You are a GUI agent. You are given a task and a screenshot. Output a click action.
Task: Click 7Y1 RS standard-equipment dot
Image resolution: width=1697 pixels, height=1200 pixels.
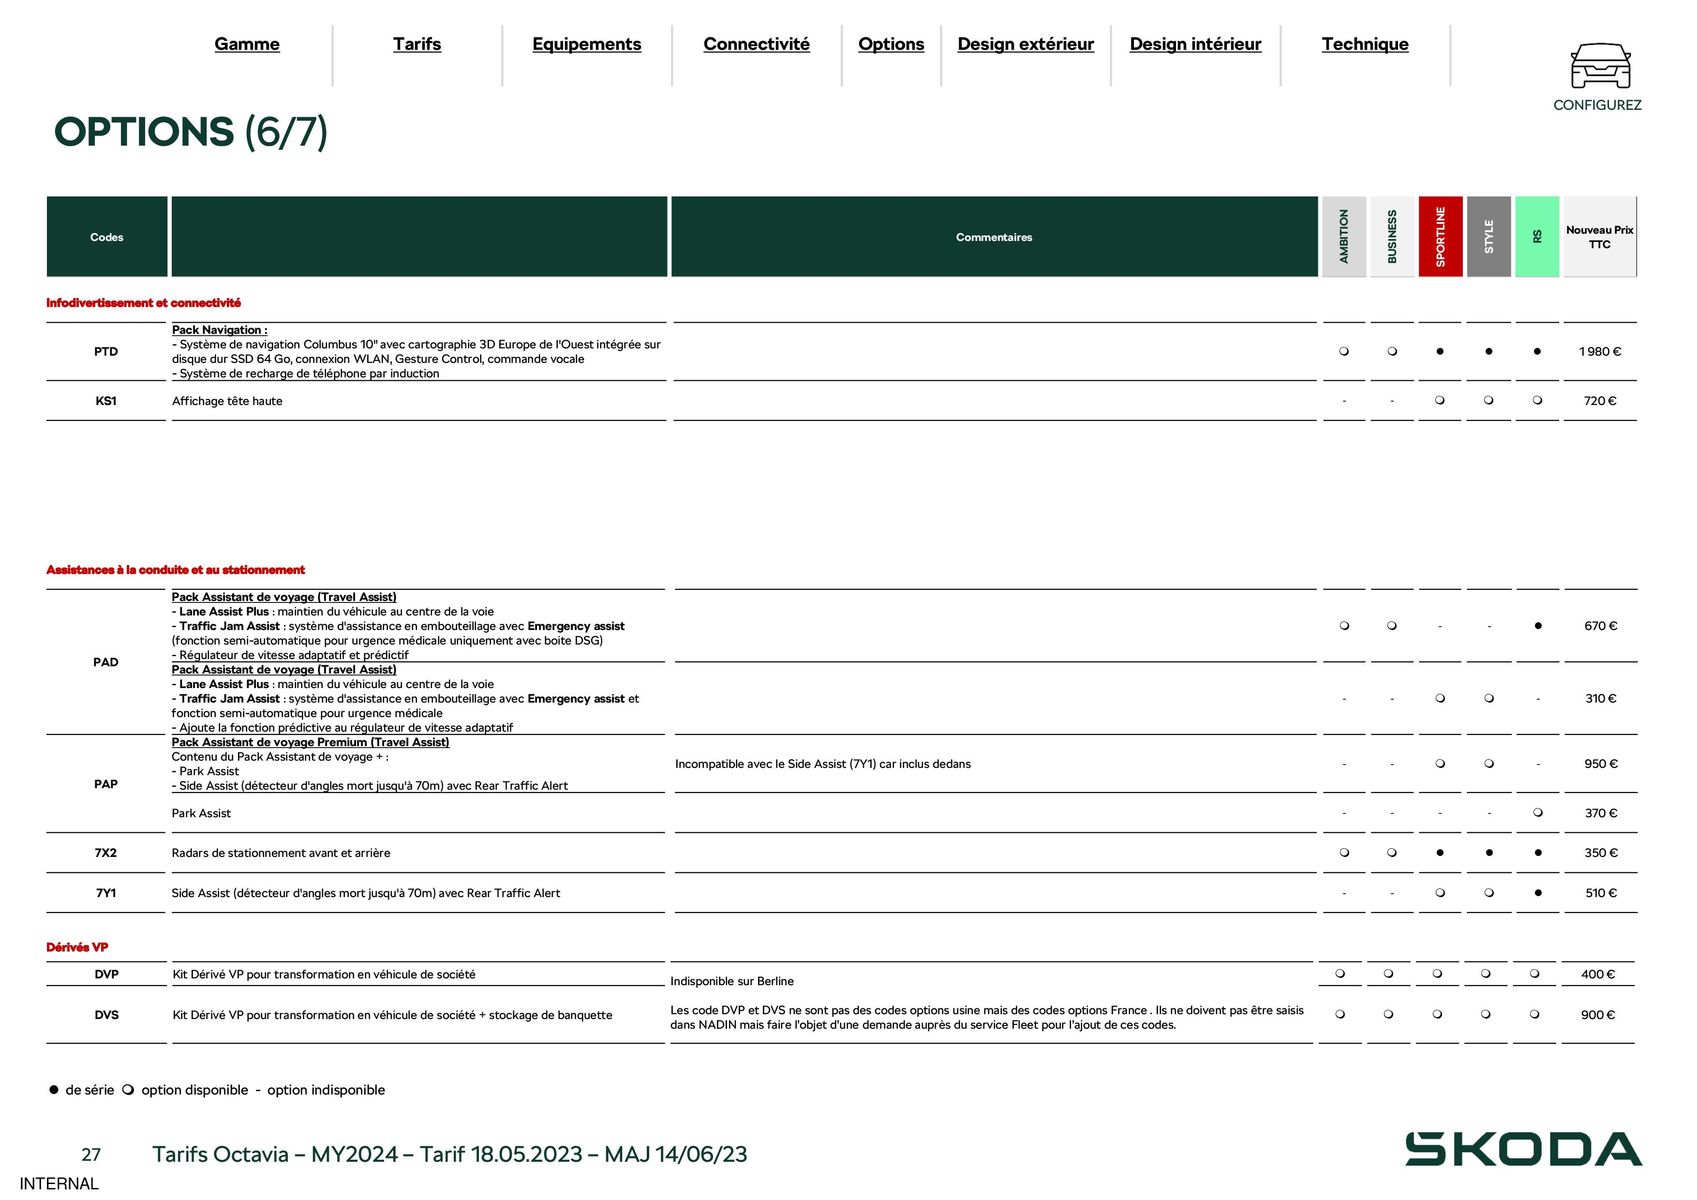pos(1537,893)
